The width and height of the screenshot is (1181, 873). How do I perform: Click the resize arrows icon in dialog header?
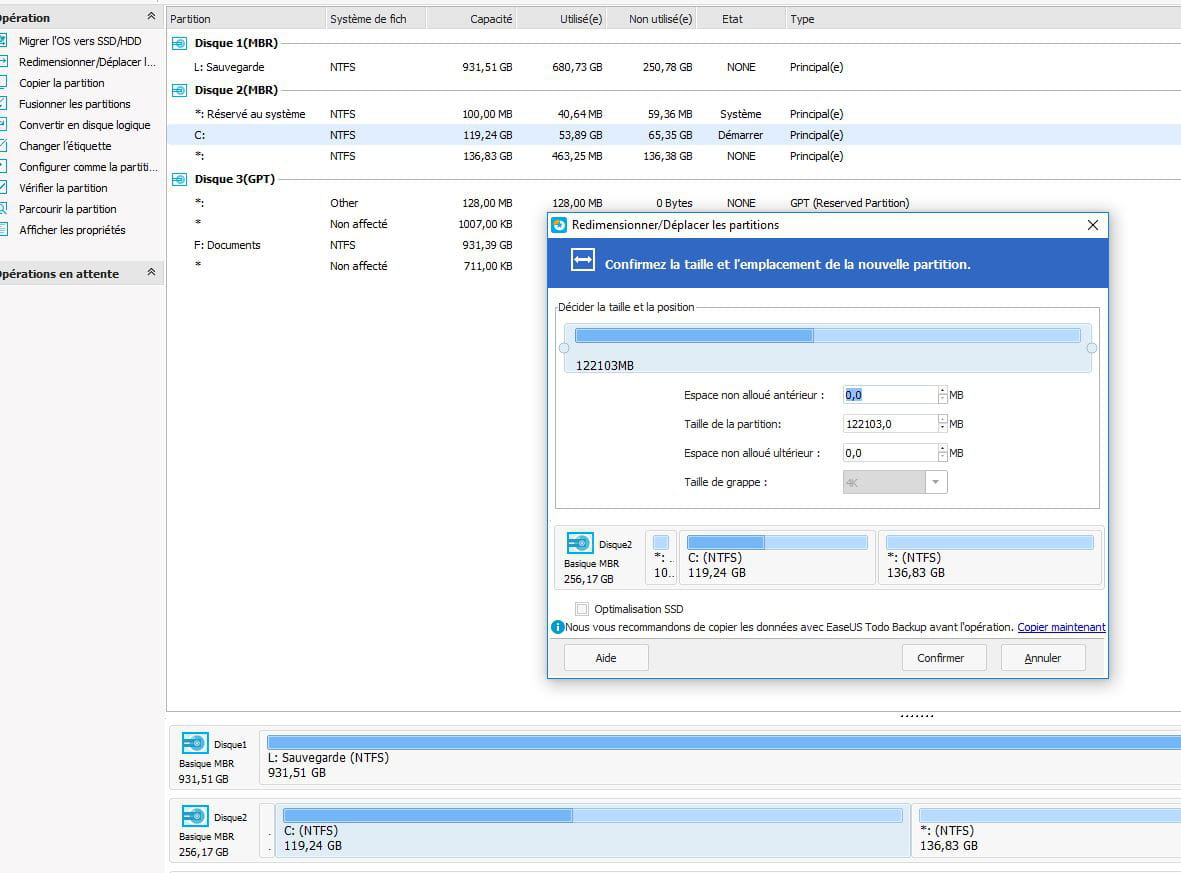tap(582, 261)
